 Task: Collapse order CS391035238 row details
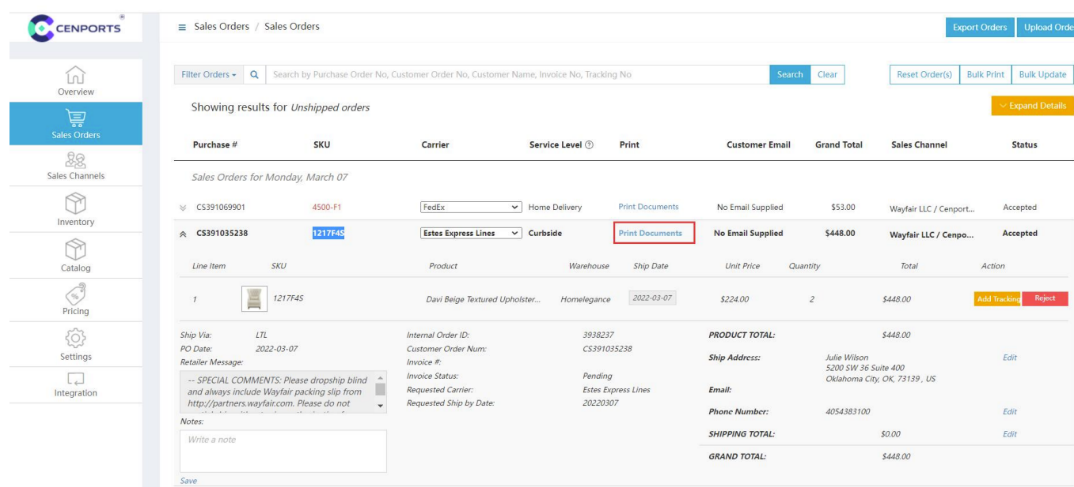tap(182, 234)
